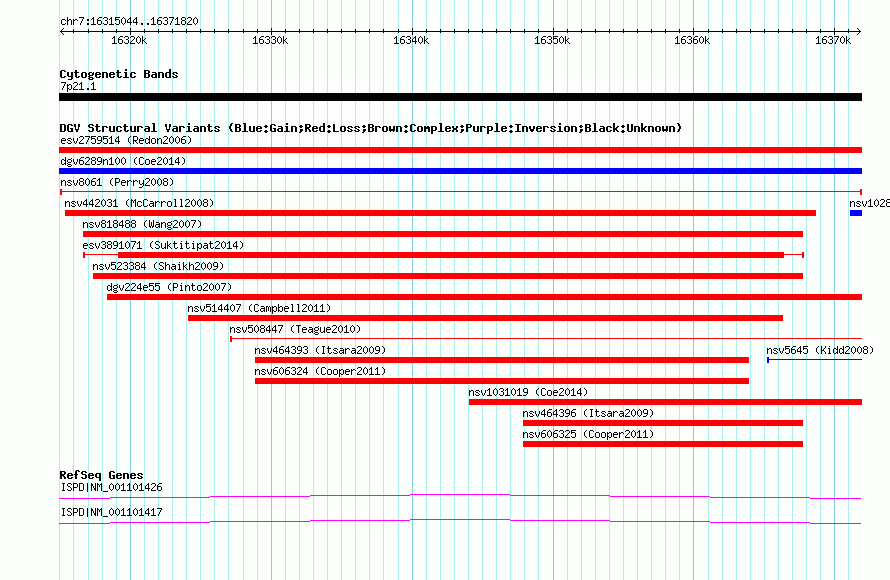Click the nsv464393 (Itsara2009) variant bar

[502, 360]
